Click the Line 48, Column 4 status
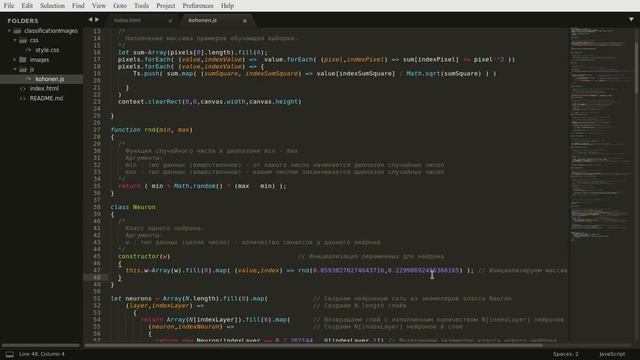 click(x=42, y=354)
